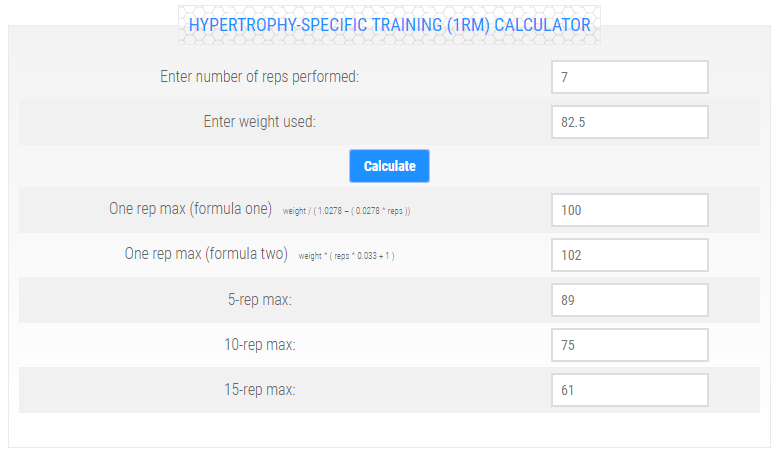The height and width of the screenshot is (455, 779).
Task: Click the 'One rep max (formula one)' label
Action: click(190, 210)
